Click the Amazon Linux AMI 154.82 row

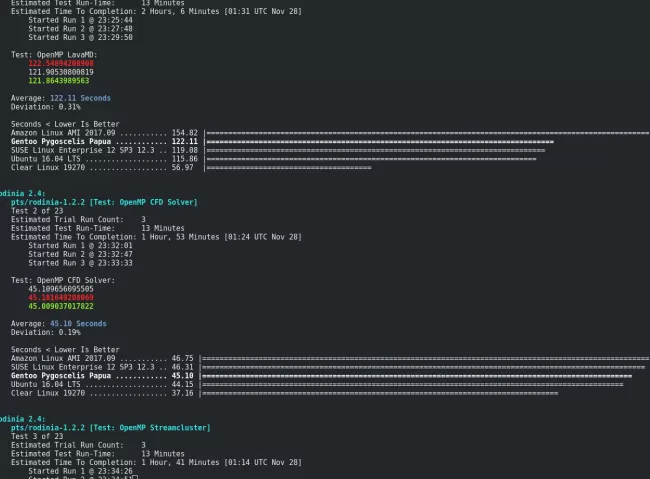[x=330, y=133]
